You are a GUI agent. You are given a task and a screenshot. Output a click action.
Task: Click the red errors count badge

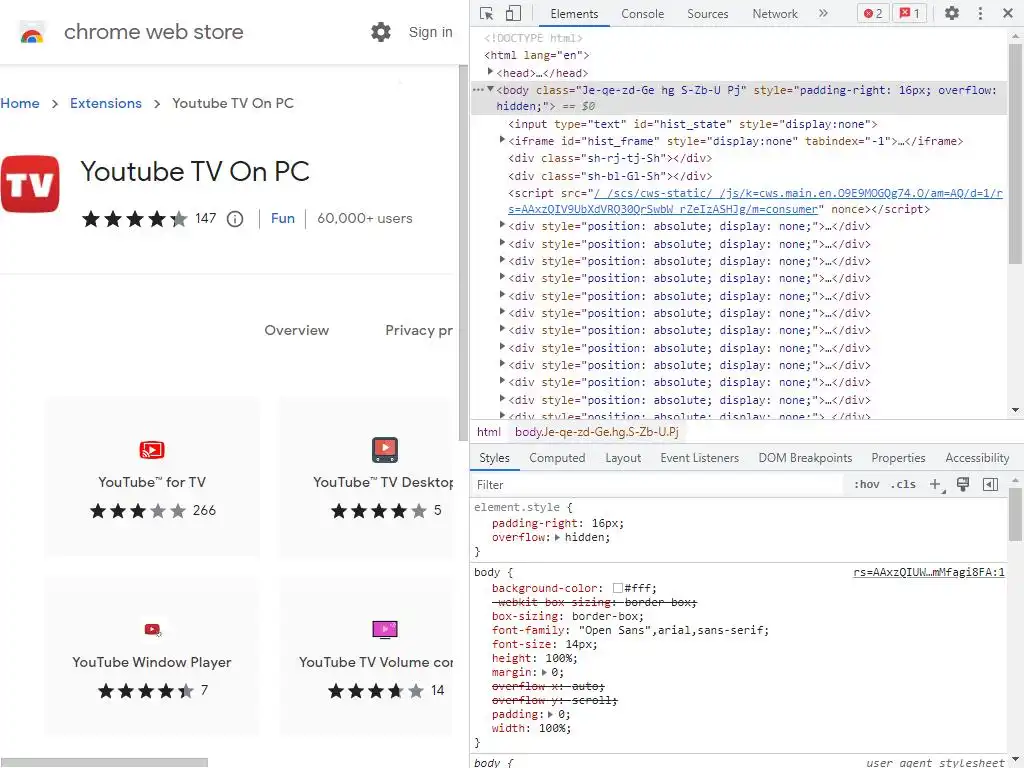tap(873, 13)
